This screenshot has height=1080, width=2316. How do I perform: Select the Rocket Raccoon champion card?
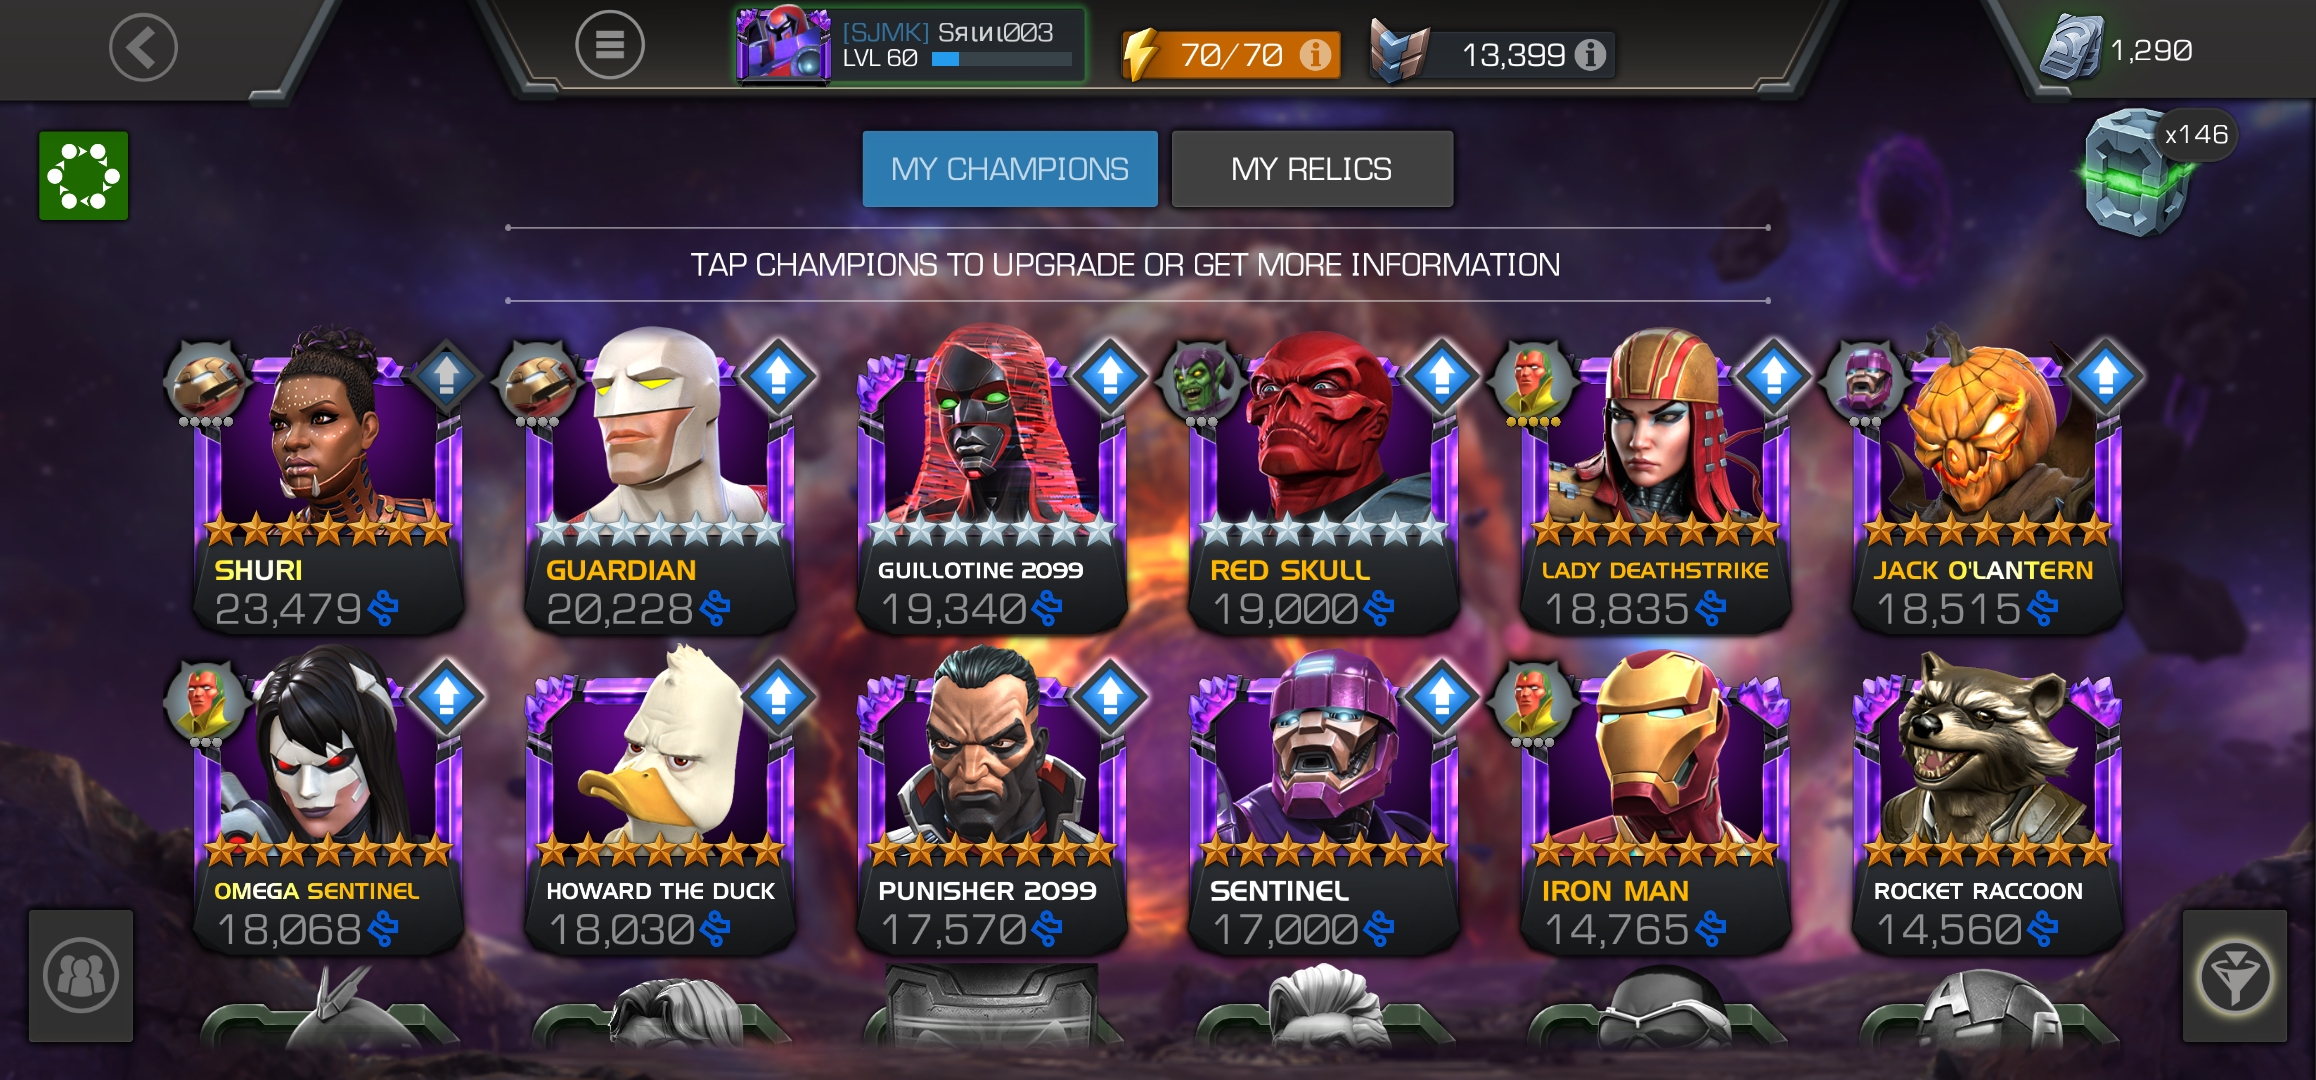pos(1986,802)
